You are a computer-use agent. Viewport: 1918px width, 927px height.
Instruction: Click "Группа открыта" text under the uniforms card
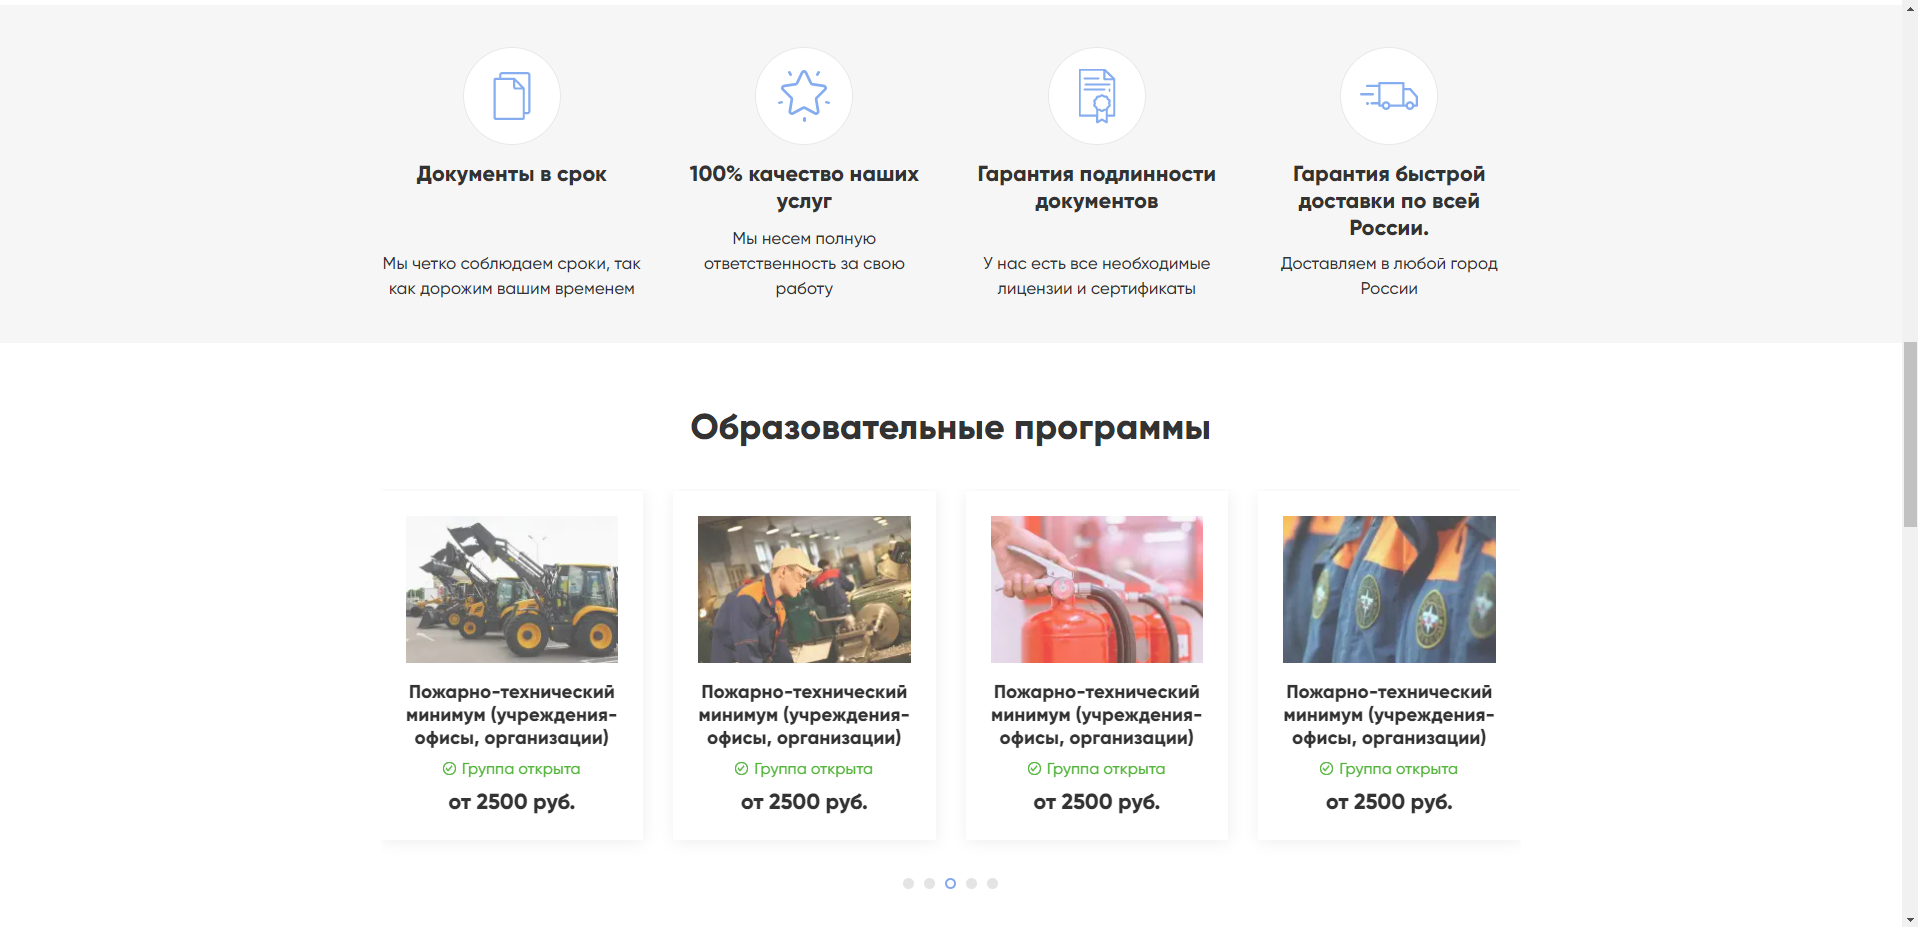[x=1398, y=769]
